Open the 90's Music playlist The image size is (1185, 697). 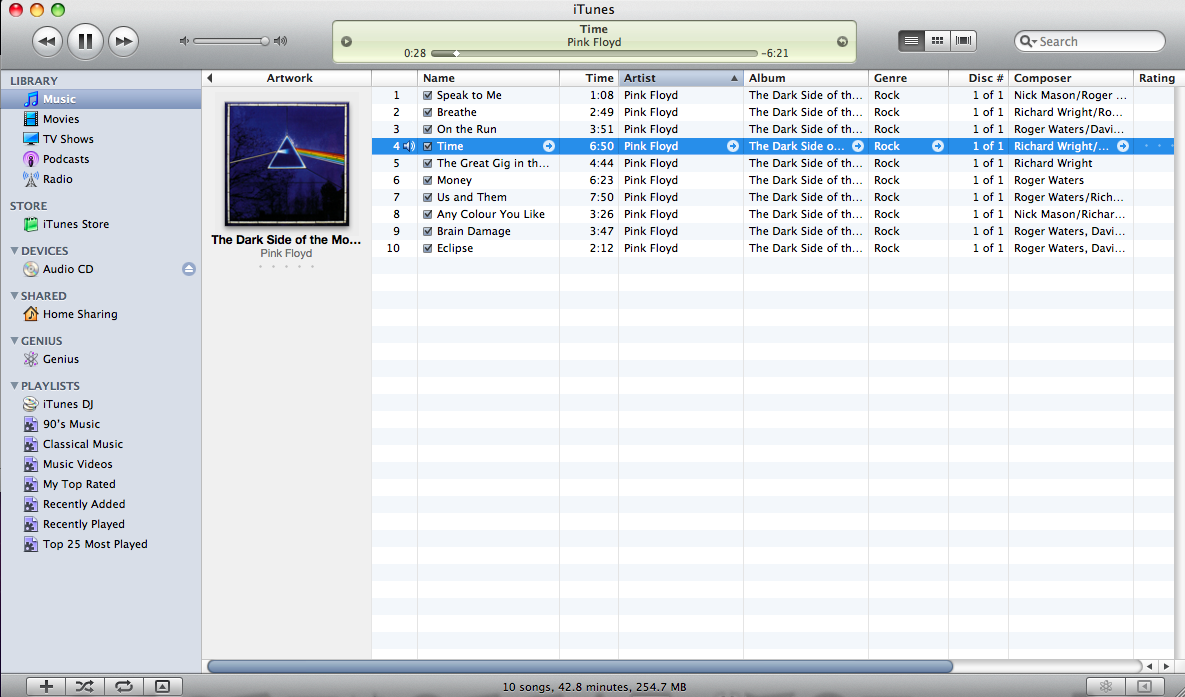tap(71, 424)
